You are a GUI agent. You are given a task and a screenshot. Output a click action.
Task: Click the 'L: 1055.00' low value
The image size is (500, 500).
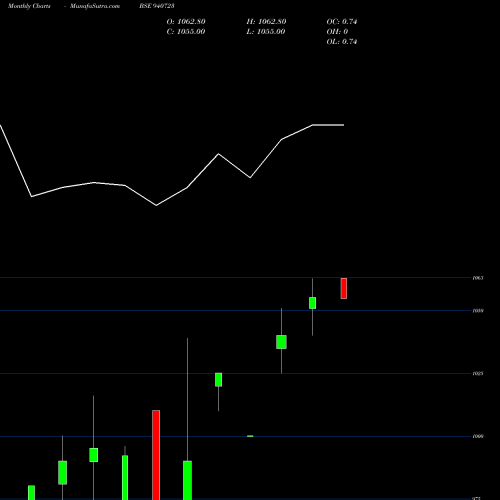tap(266, 32)
